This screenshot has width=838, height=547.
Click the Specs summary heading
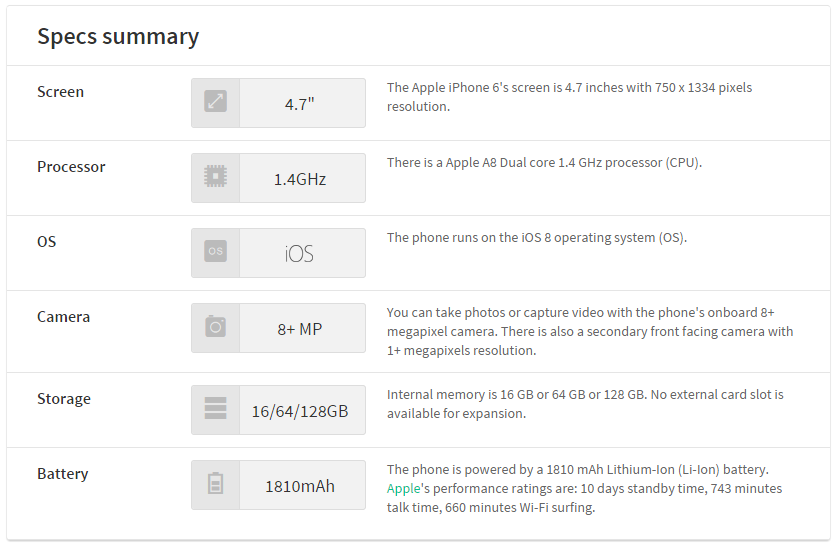118,37
